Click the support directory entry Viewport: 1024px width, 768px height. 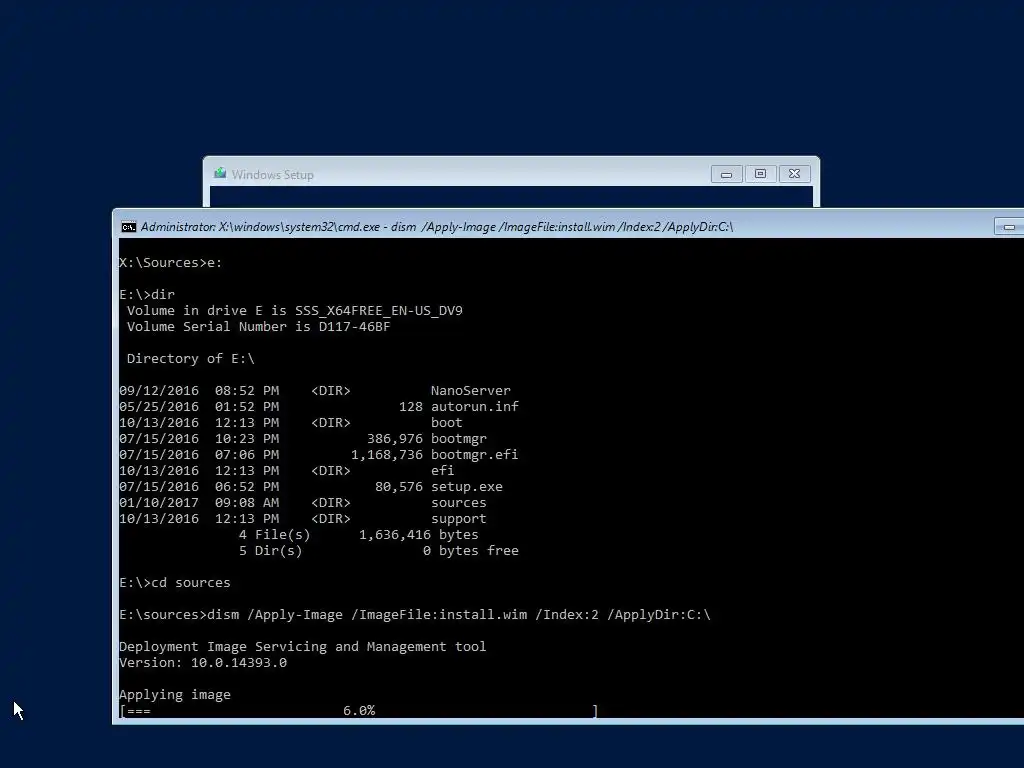pos(303,519)
